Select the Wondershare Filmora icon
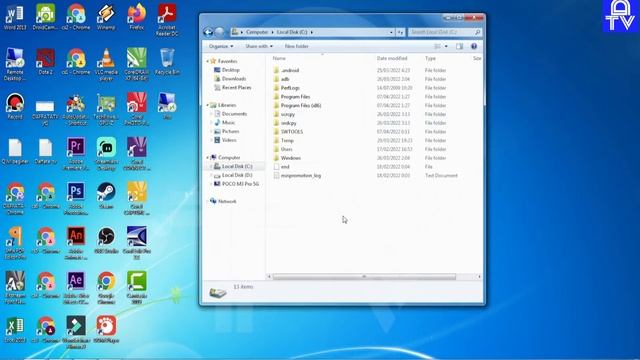Image resolution: width=640 pixels, height=360 pixels. [x=76, y=332]
